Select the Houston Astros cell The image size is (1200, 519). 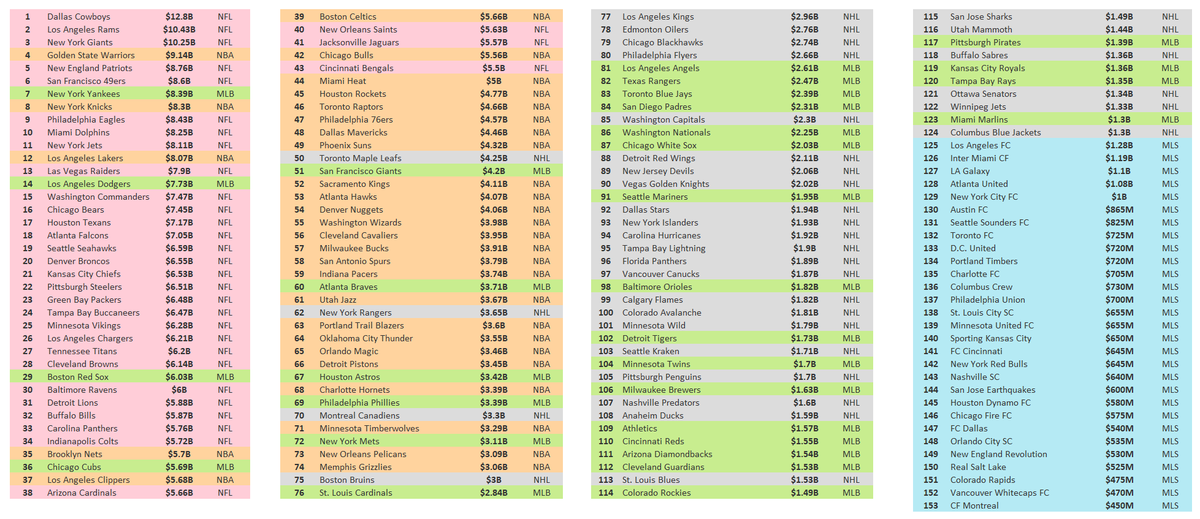(x=351, y=376)
